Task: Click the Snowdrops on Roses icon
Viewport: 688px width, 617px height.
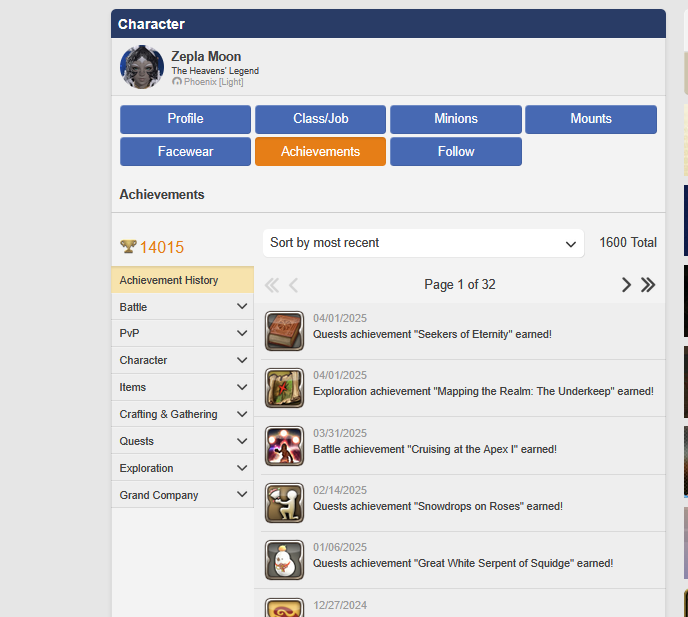Action: (x=284, y=503)
